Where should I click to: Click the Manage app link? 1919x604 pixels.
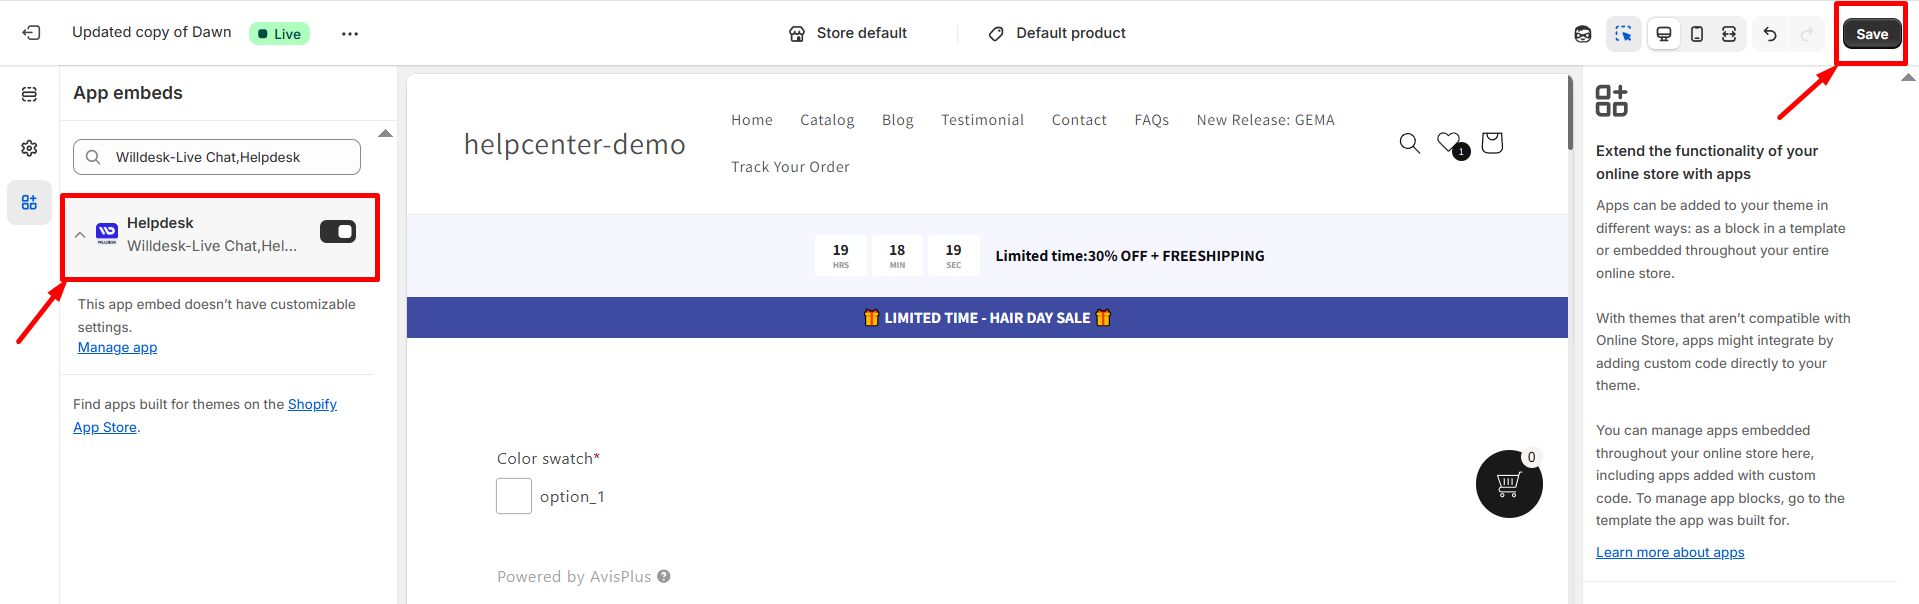117,347
